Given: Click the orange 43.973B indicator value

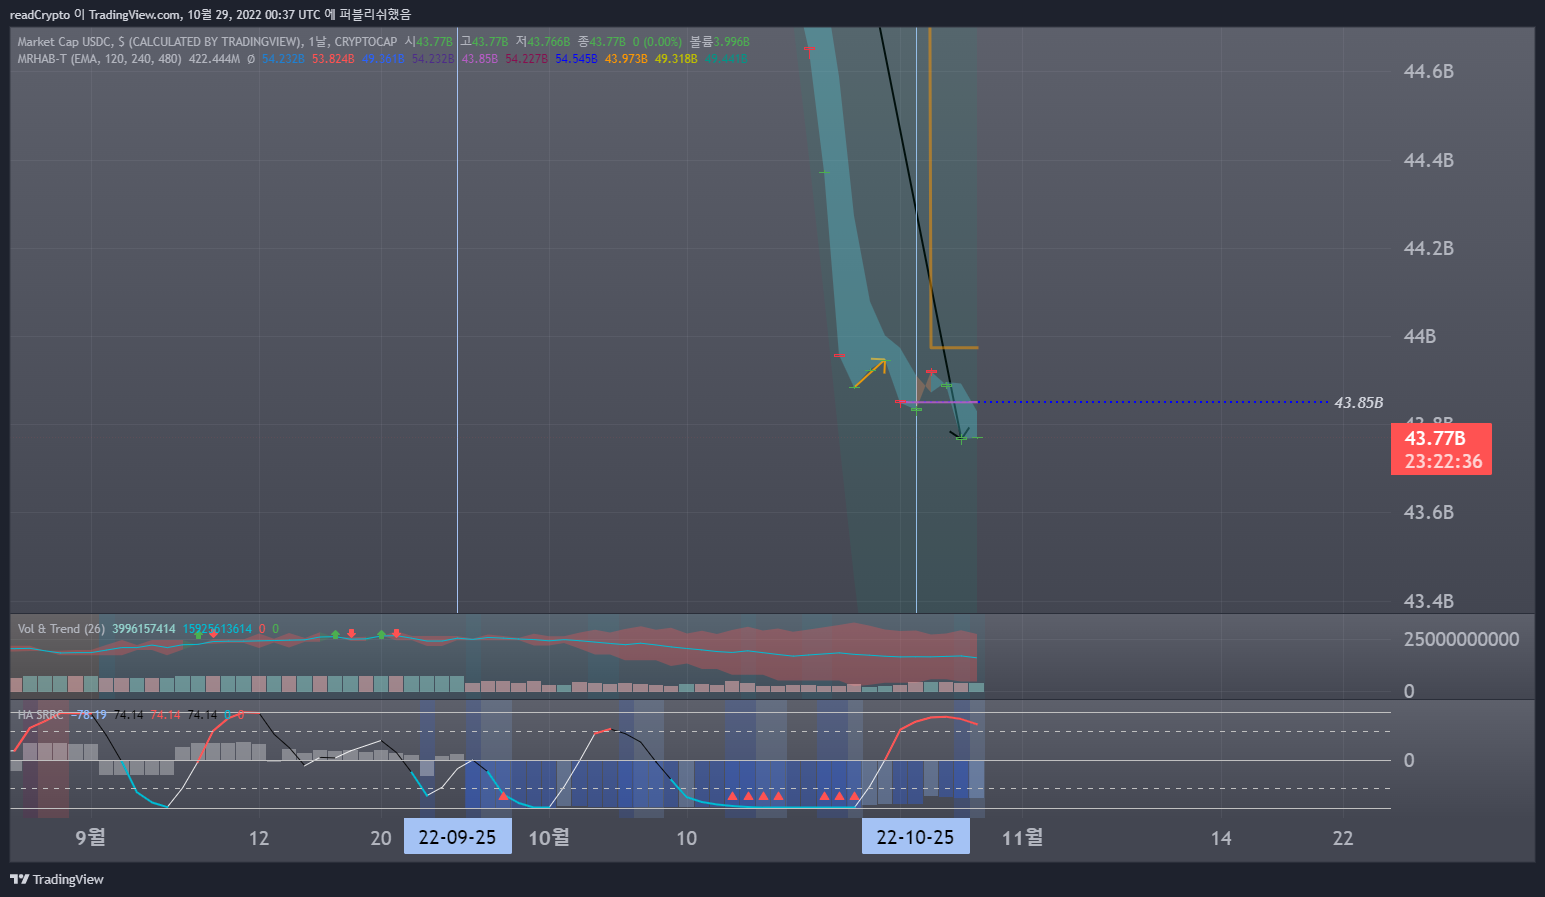Looking at the screenshot, I should tap(626, 59).
